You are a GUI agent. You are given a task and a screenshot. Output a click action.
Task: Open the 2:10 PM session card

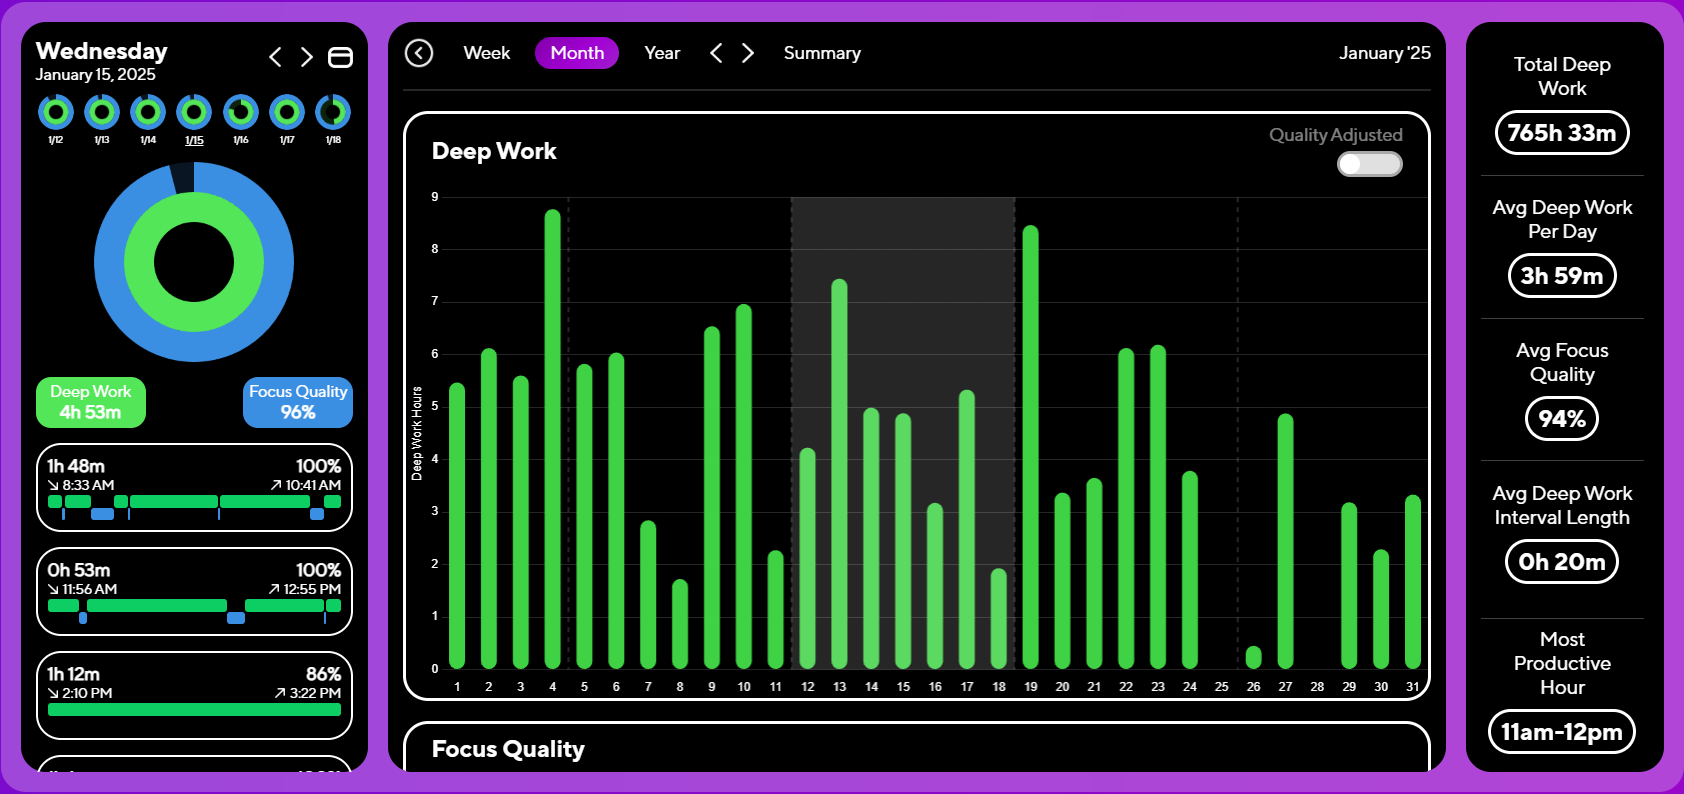[x=194, y=694]
